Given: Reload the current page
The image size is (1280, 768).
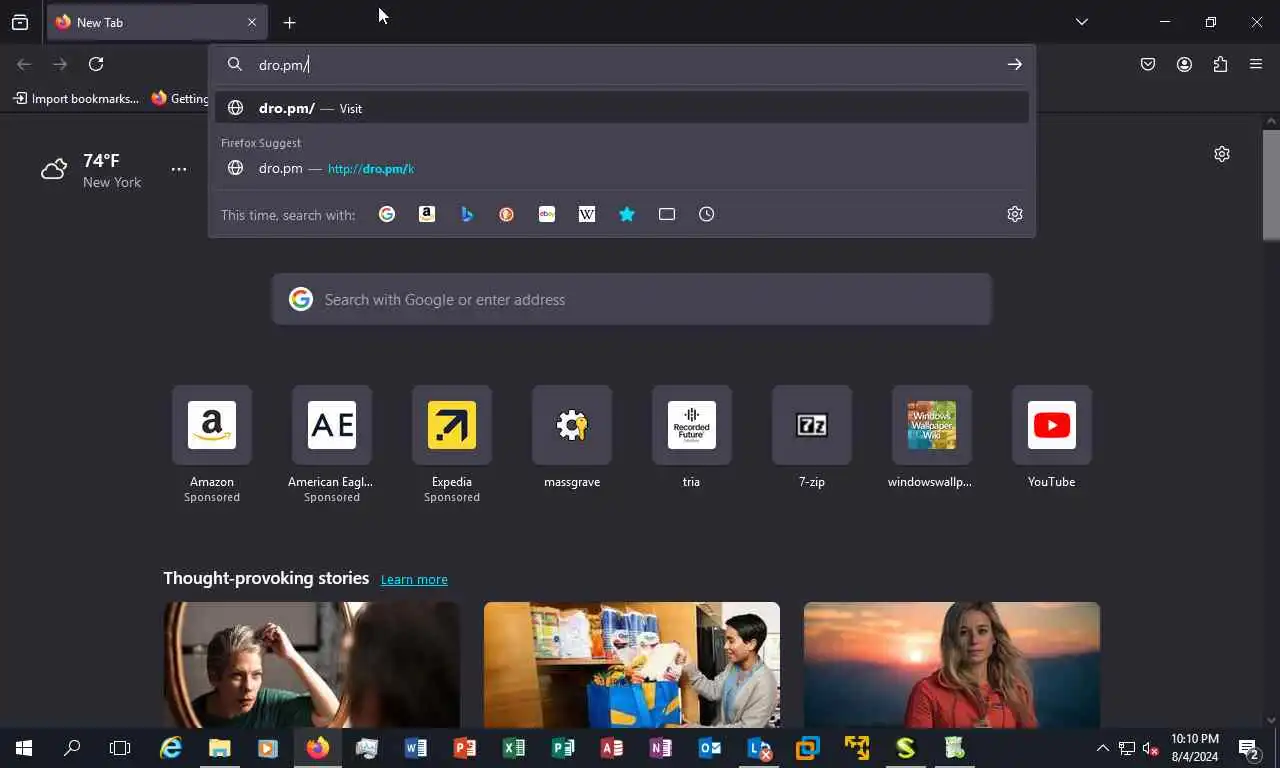Looking at the screenshot, I should 96,64.
